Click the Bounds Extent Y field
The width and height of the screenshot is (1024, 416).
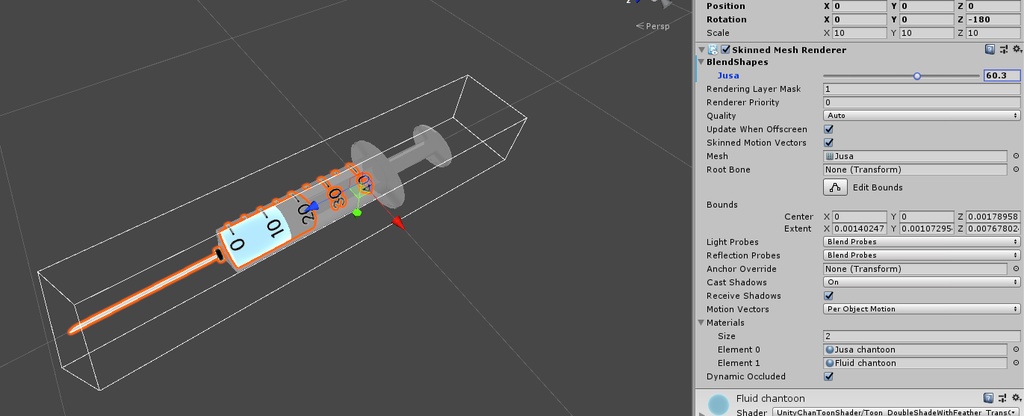[927, 229]
